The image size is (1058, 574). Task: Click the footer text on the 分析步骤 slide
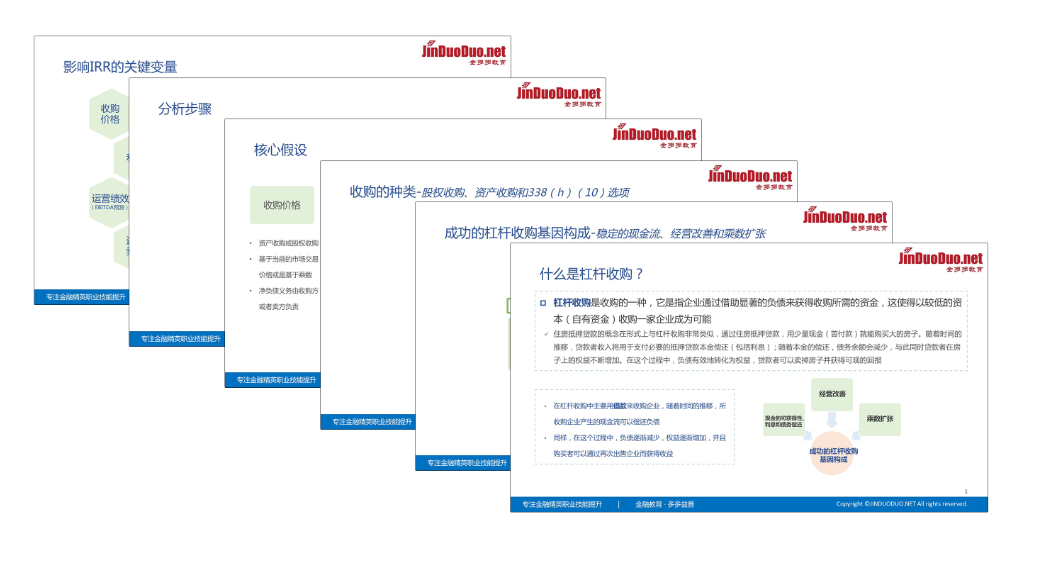[180, 339]
